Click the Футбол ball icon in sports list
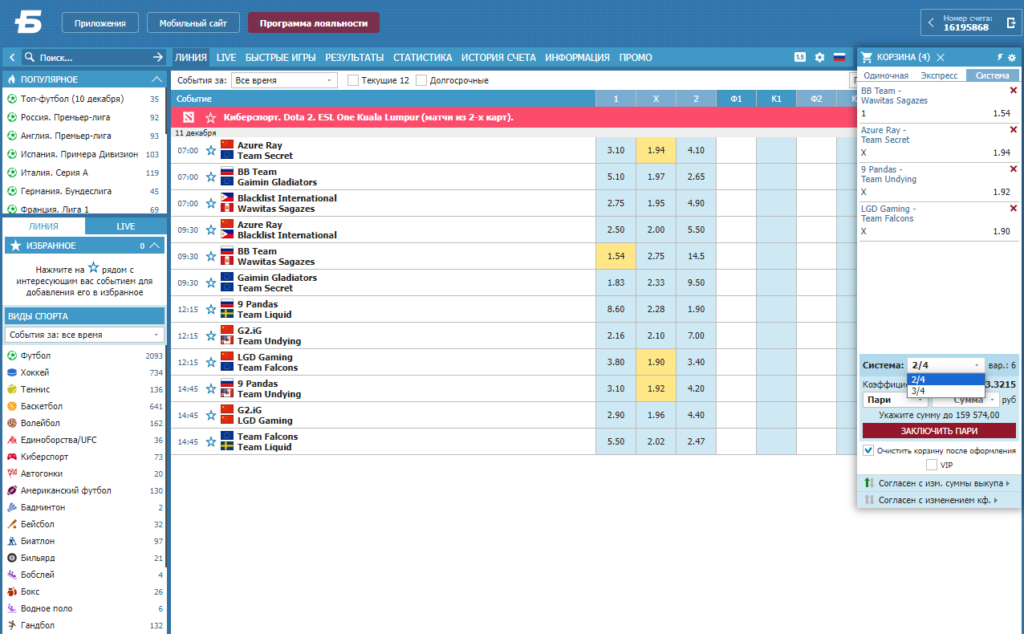This screenshot has height=634, width=1024. pyautogui.click(x=12, y=356)
